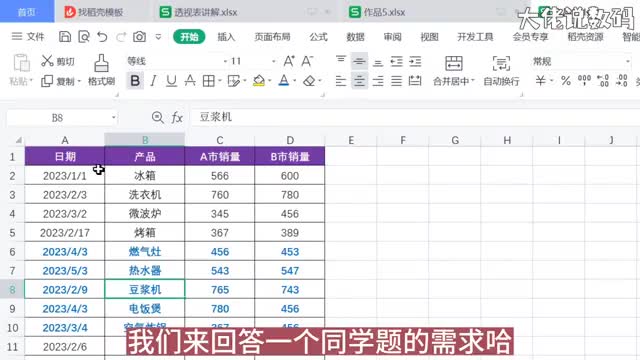The width and height of the screenshot is (640, 360).
Task: Click the cell style drawing icon
Action: coord(233,81)
